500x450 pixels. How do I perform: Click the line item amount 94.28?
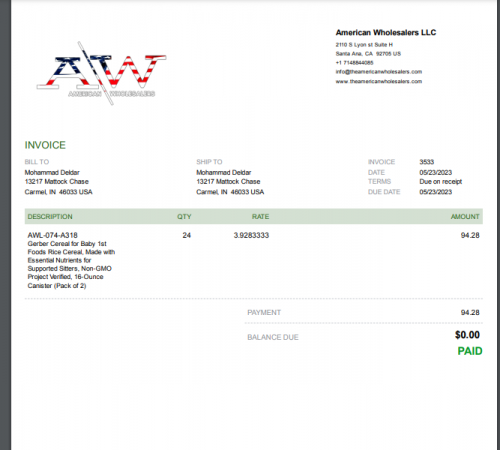[470, 235]
